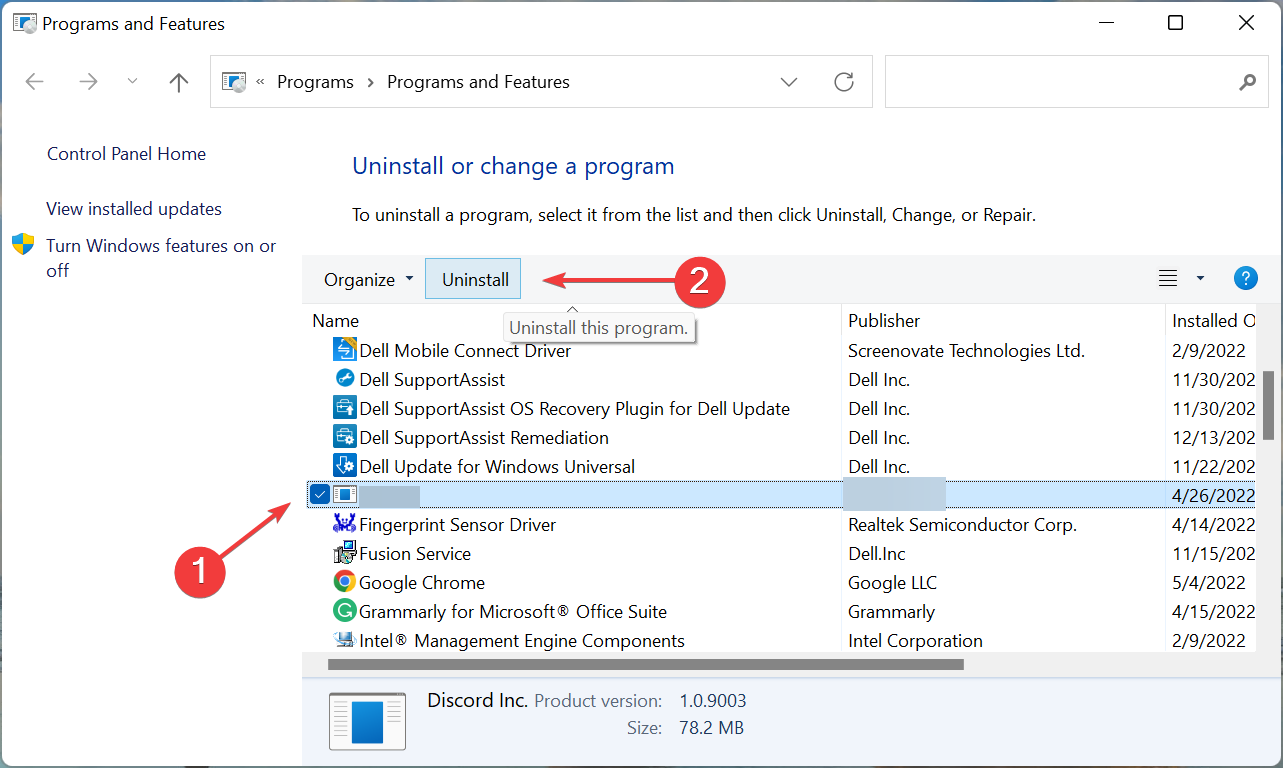
Task: Select the Fusion Service row name
Action: pos(415,554)
